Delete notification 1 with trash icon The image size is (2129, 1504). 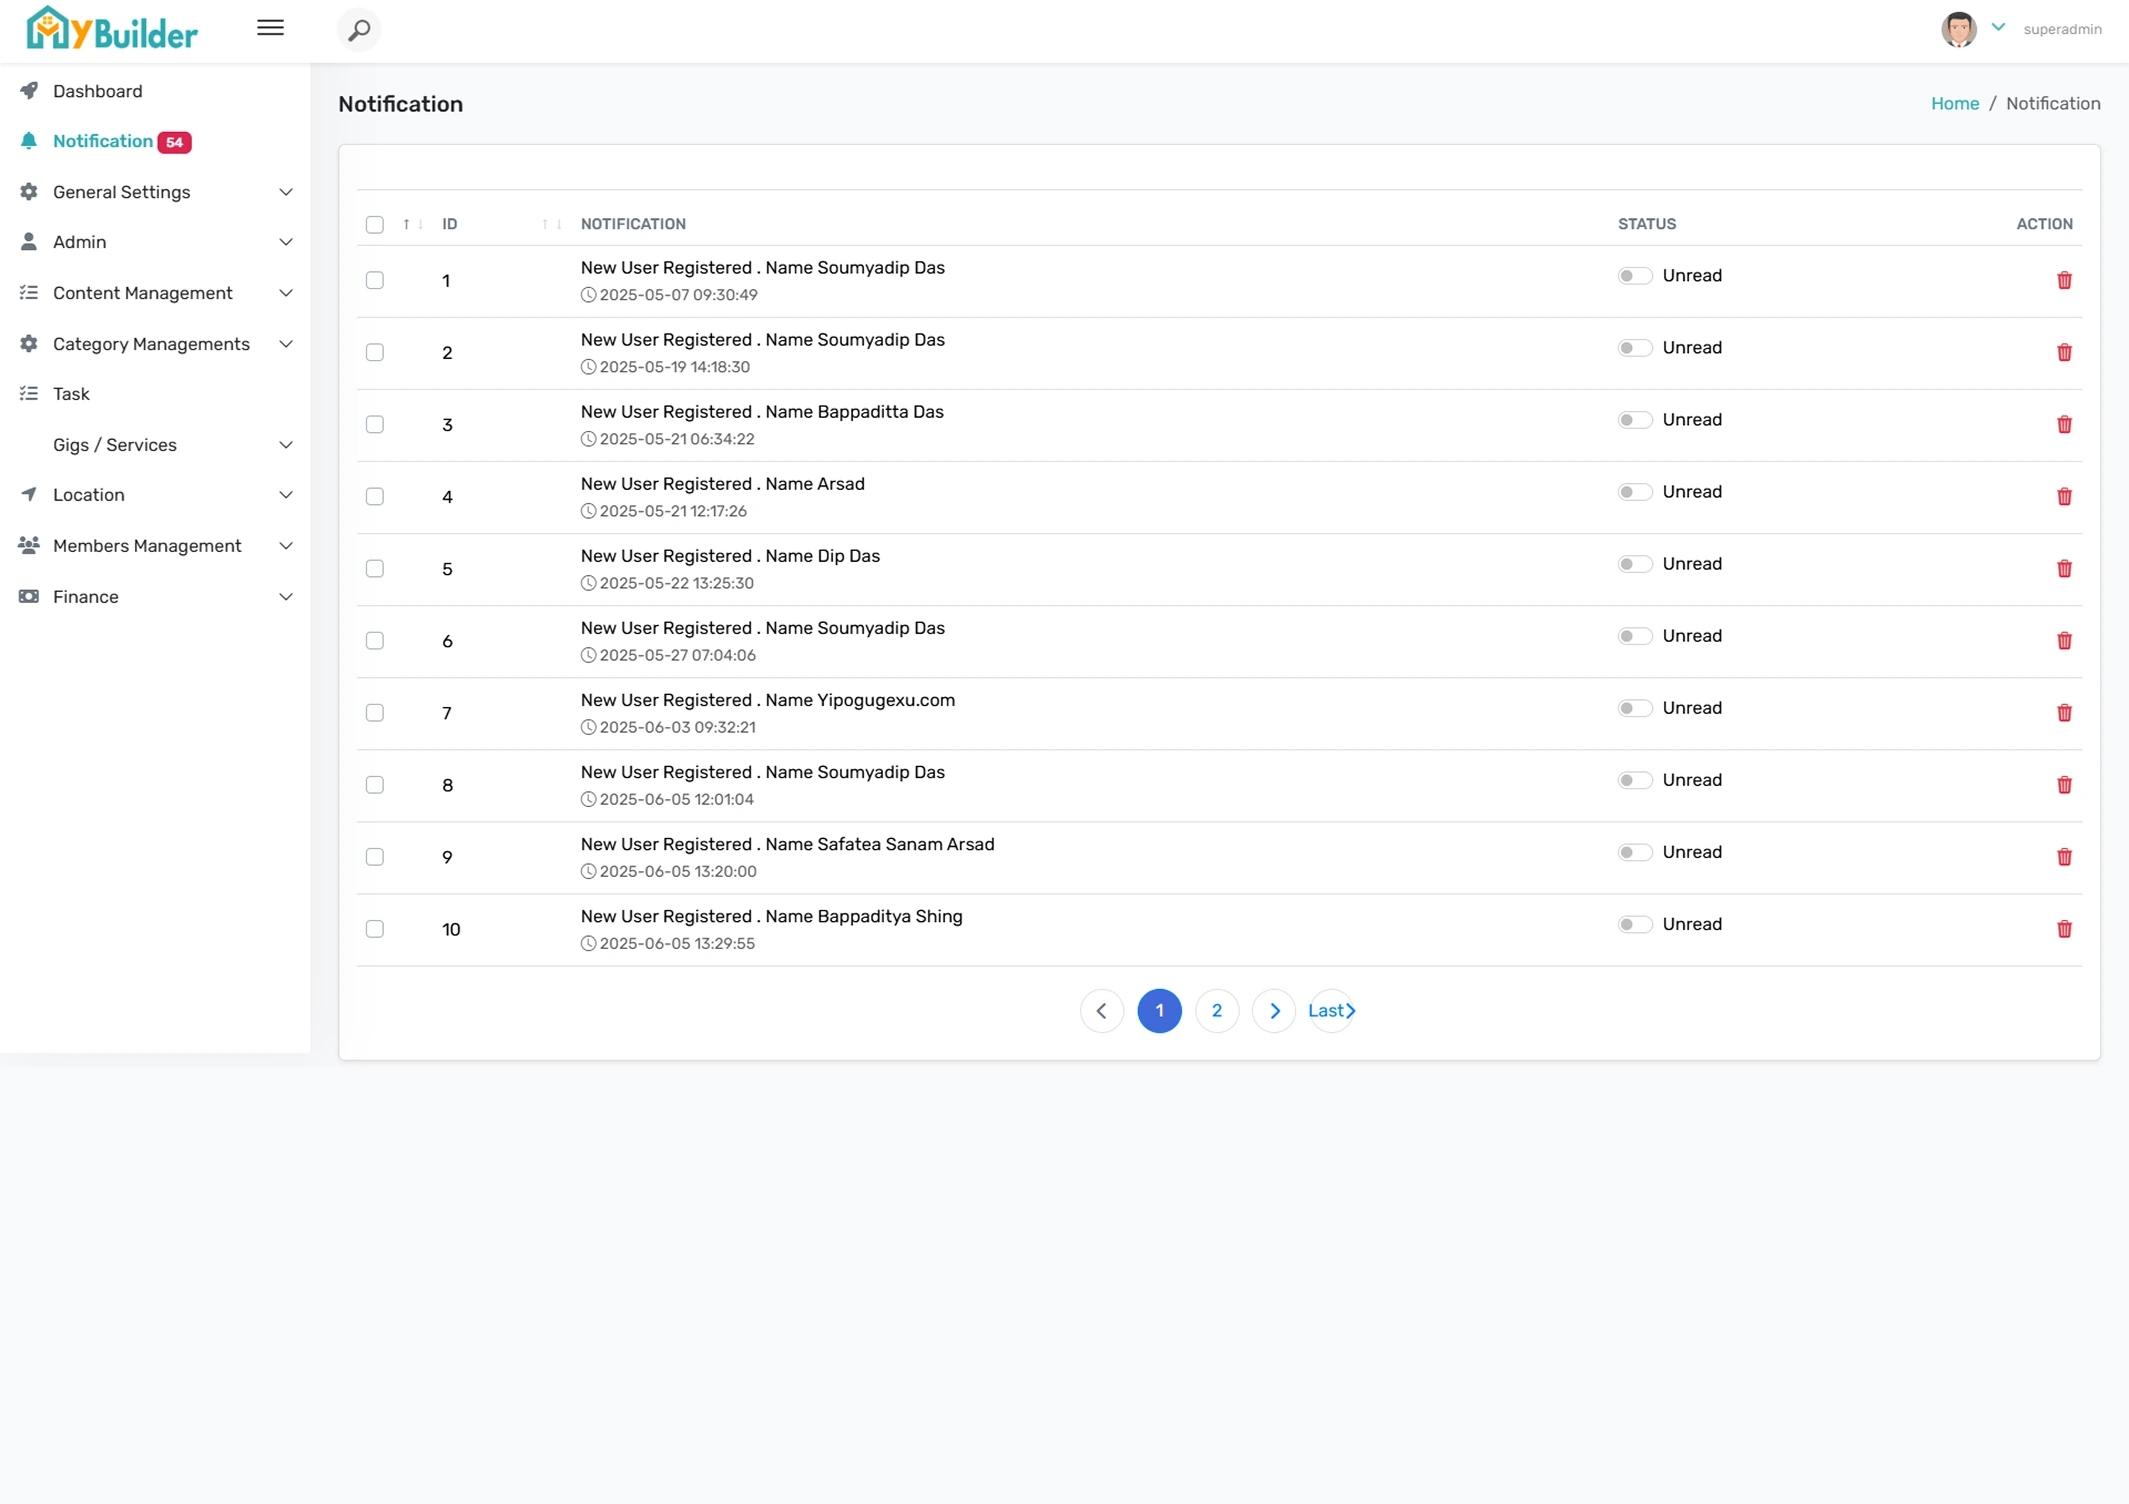point(2064,280)
